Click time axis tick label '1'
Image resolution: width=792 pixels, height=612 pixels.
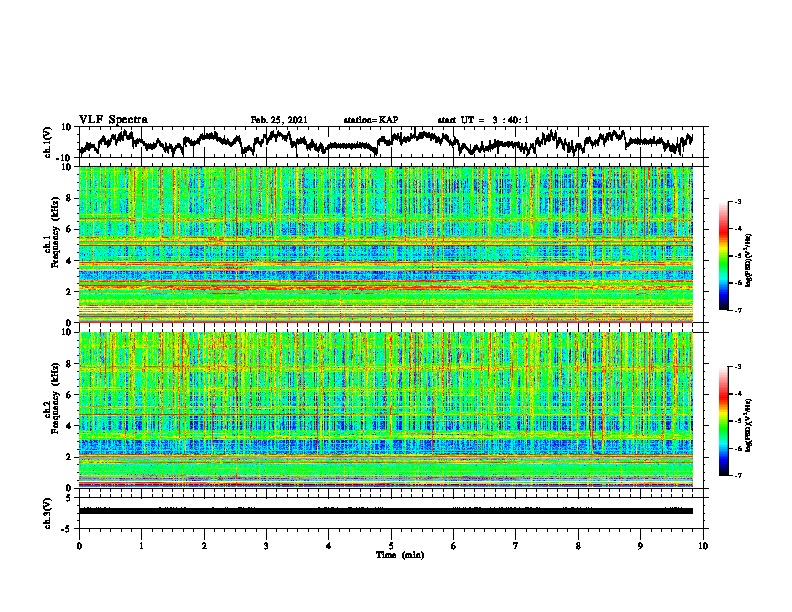[x=142, y=546]
